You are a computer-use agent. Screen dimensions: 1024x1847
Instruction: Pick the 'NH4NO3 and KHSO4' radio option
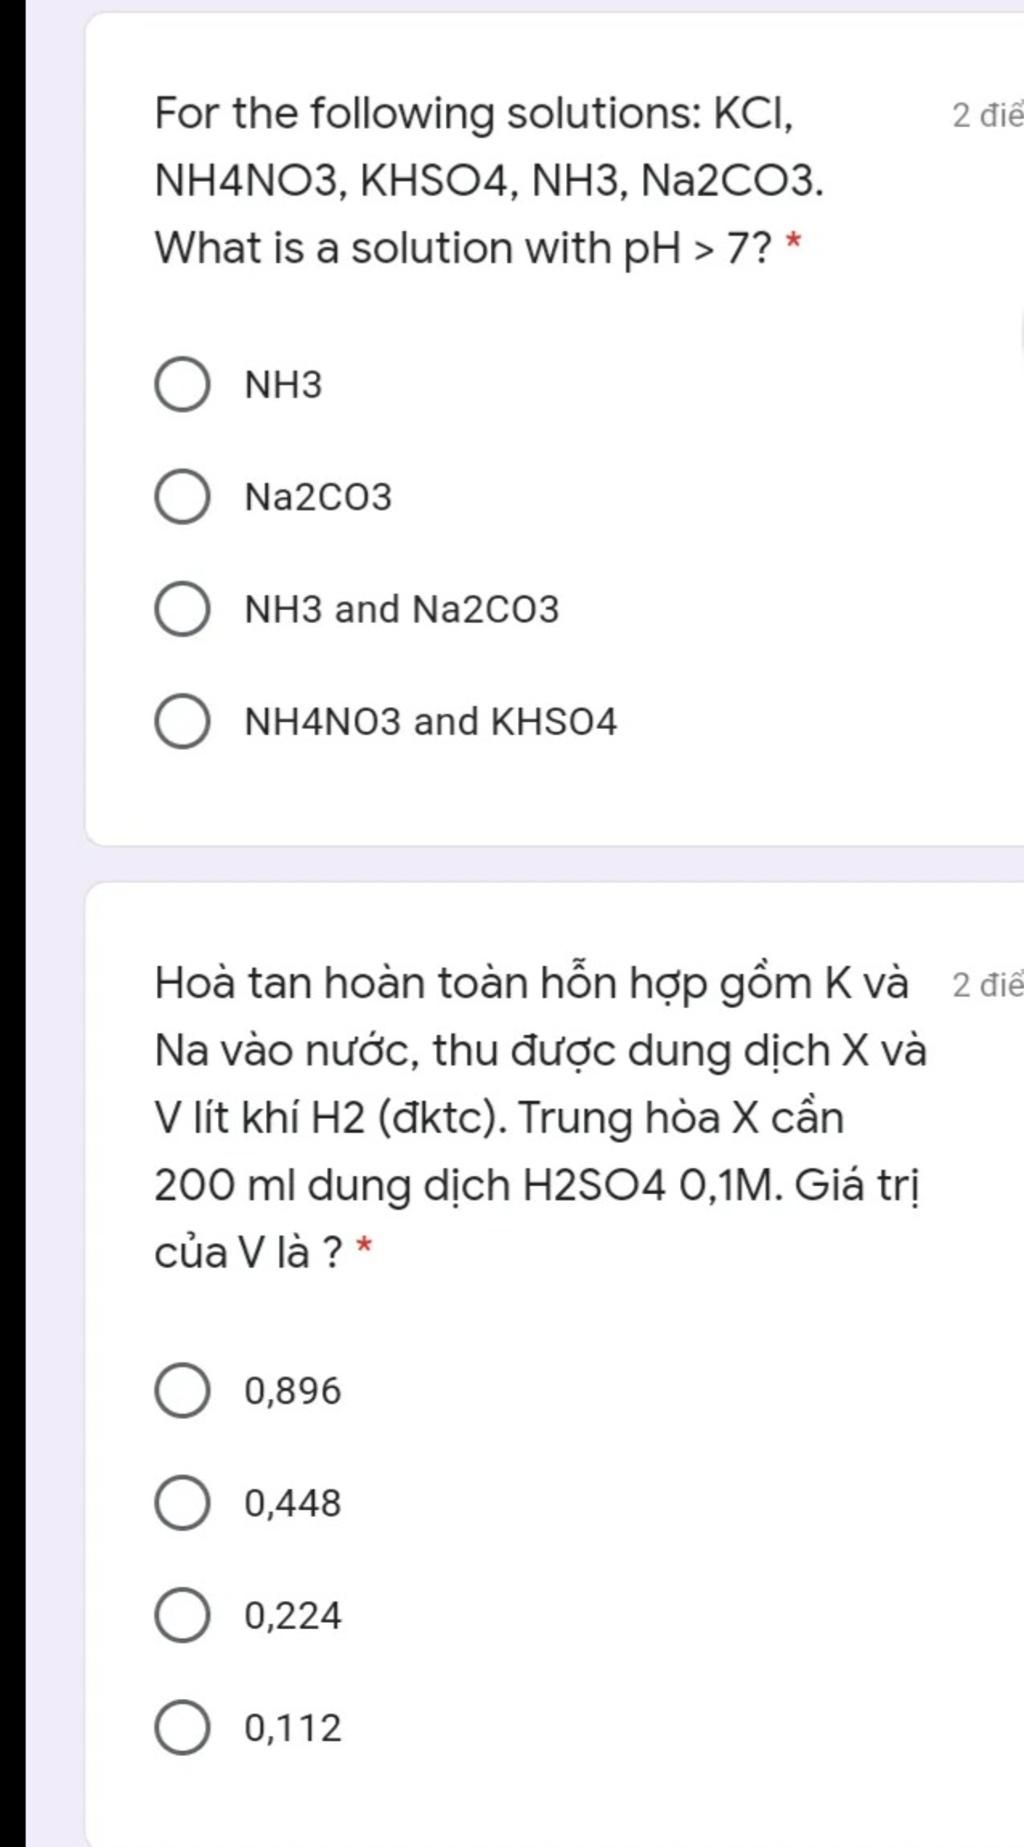click(182, 722)
